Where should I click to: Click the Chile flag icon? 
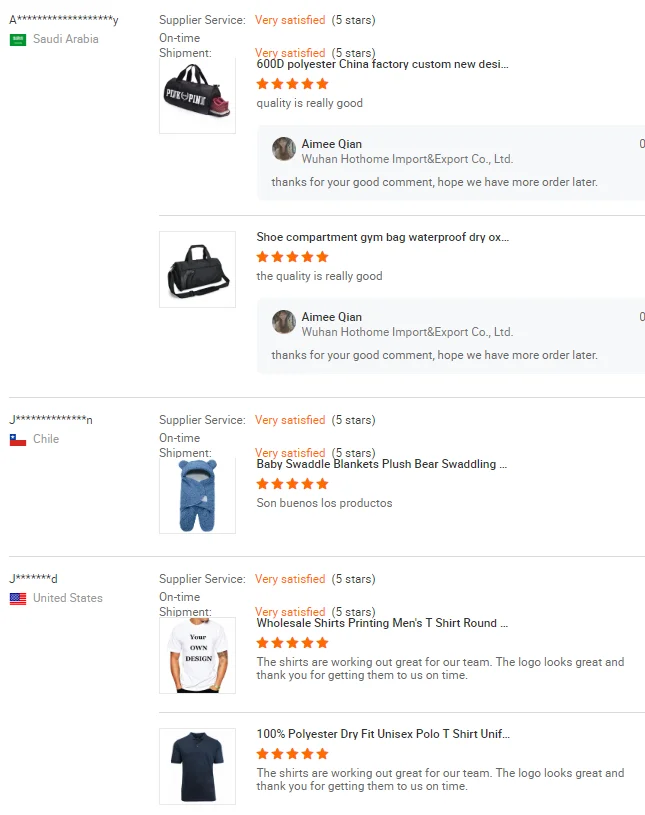[x=18, y=439]
